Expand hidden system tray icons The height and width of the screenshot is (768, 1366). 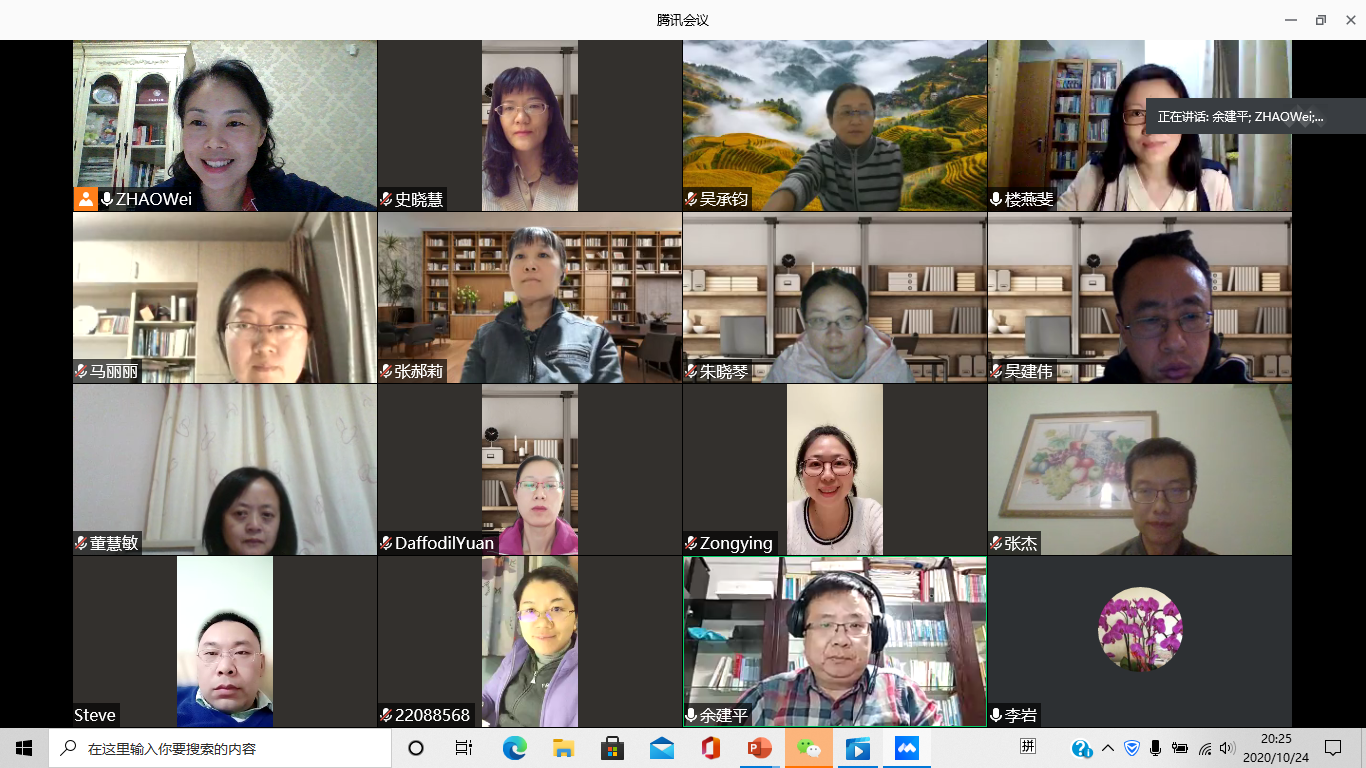click(1108, 748)
